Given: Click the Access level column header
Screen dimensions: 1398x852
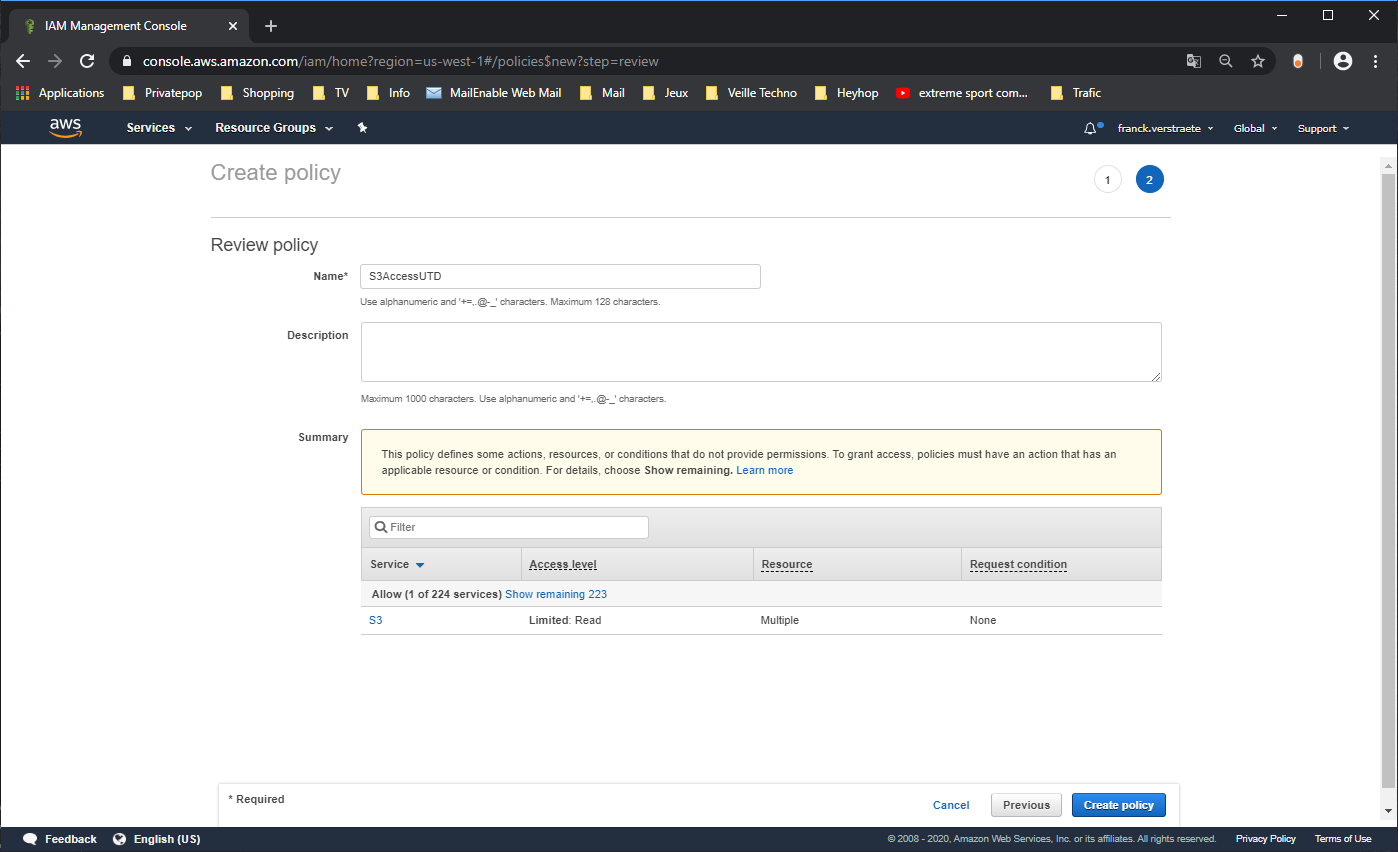Looking at the screenshot, I should (563, 564).
